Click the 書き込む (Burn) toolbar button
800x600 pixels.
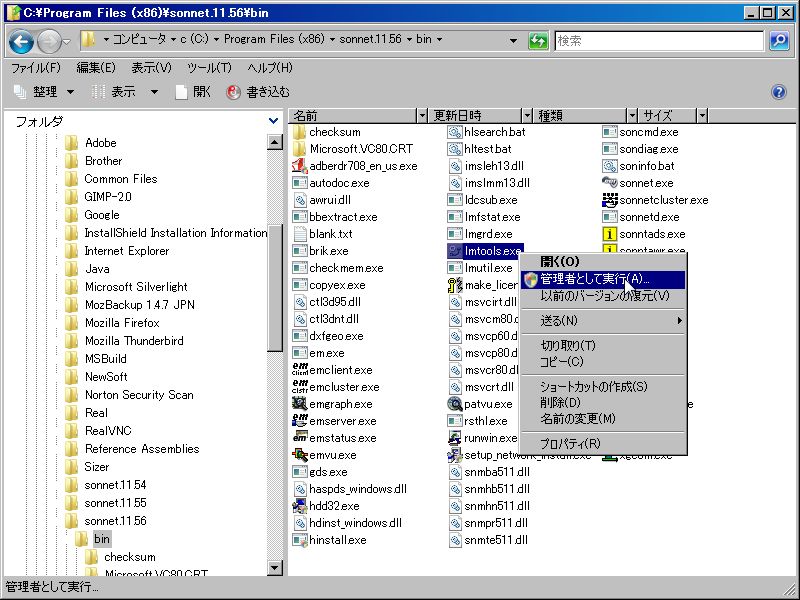[258, 92]
